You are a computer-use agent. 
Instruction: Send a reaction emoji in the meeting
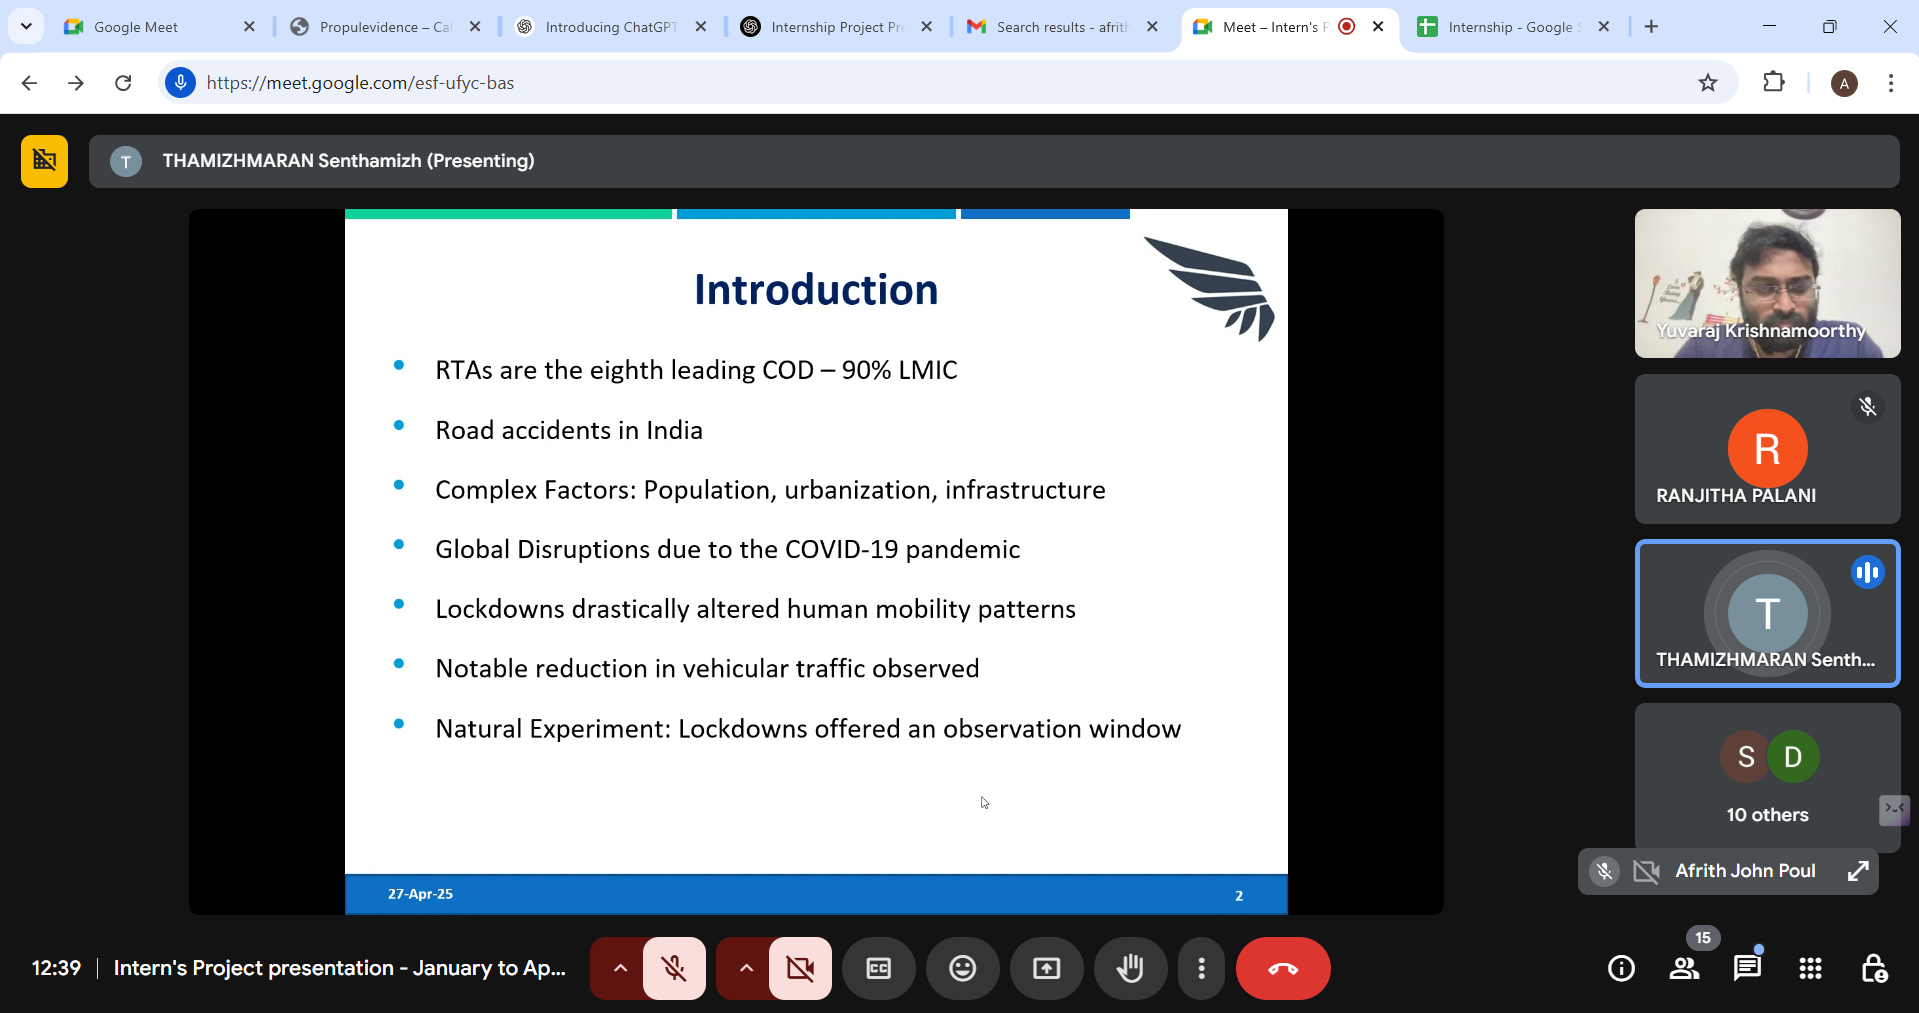[x=962, y=968]
